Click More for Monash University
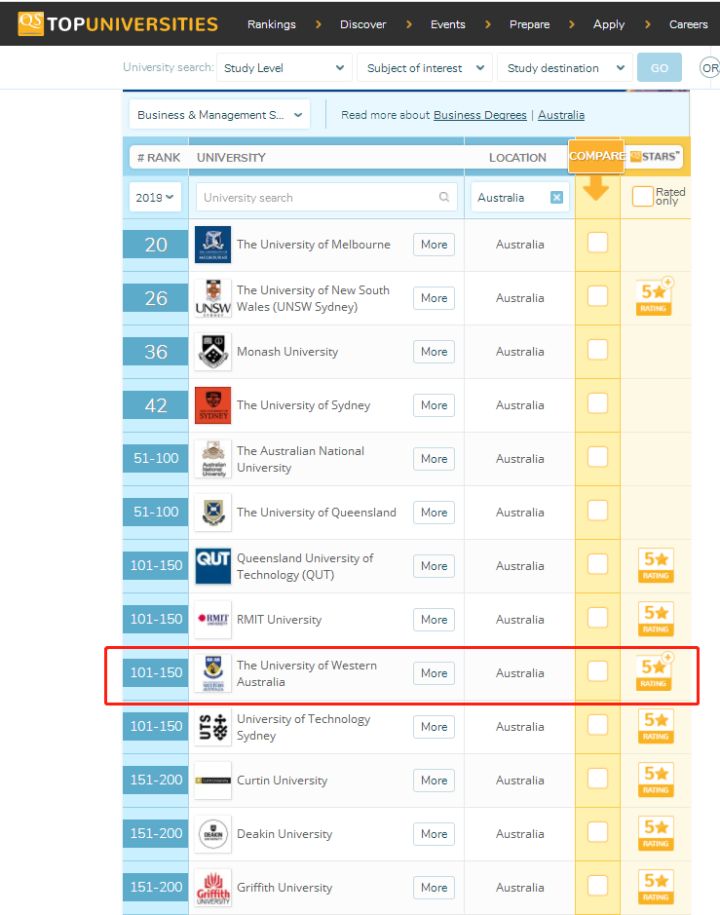The width and height of the screenshot is (720, 915). [x=434, y=352]
